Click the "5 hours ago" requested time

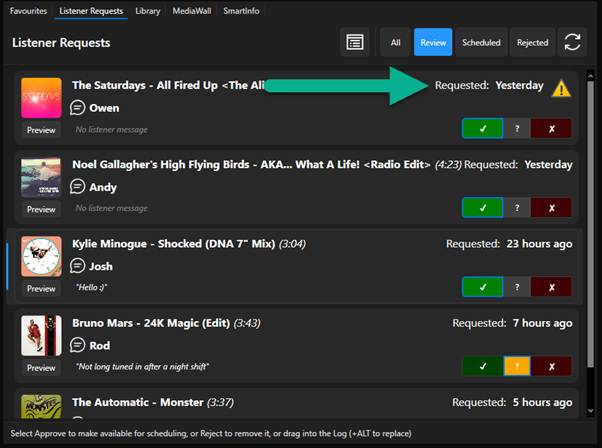point(542,402)
